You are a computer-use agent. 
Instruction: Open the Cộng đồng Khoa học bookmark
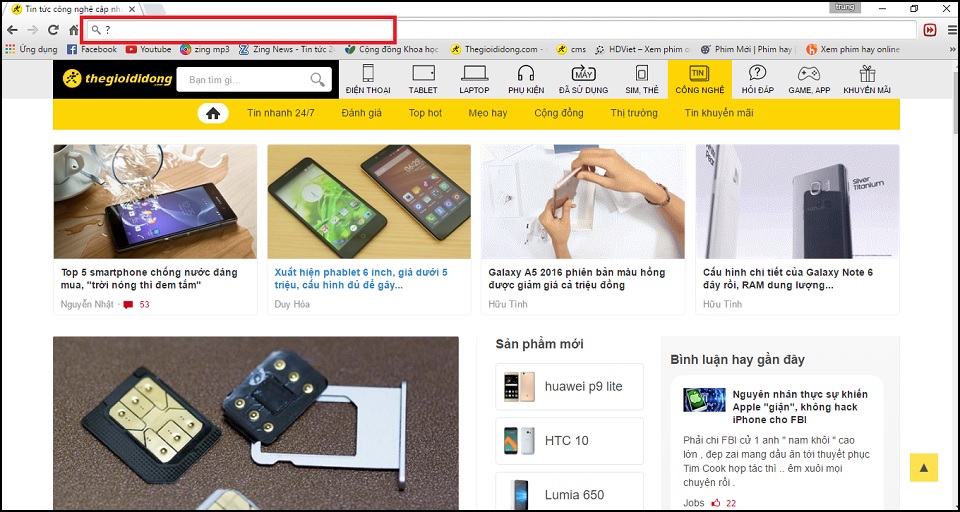(x=392, y=49)
